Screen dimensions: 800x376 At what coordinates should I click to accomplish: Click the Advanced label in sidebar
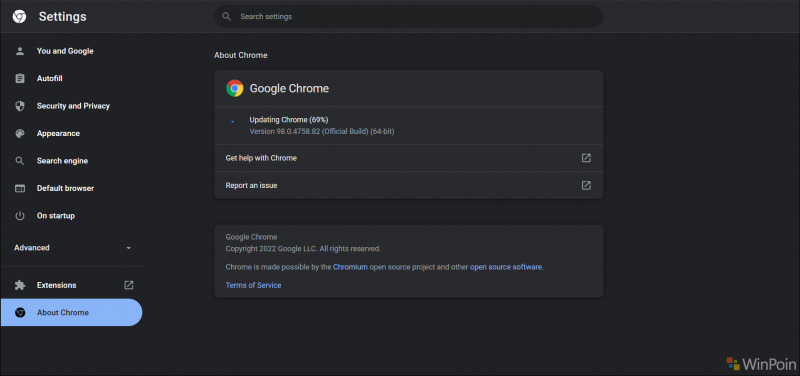(32, 248)
